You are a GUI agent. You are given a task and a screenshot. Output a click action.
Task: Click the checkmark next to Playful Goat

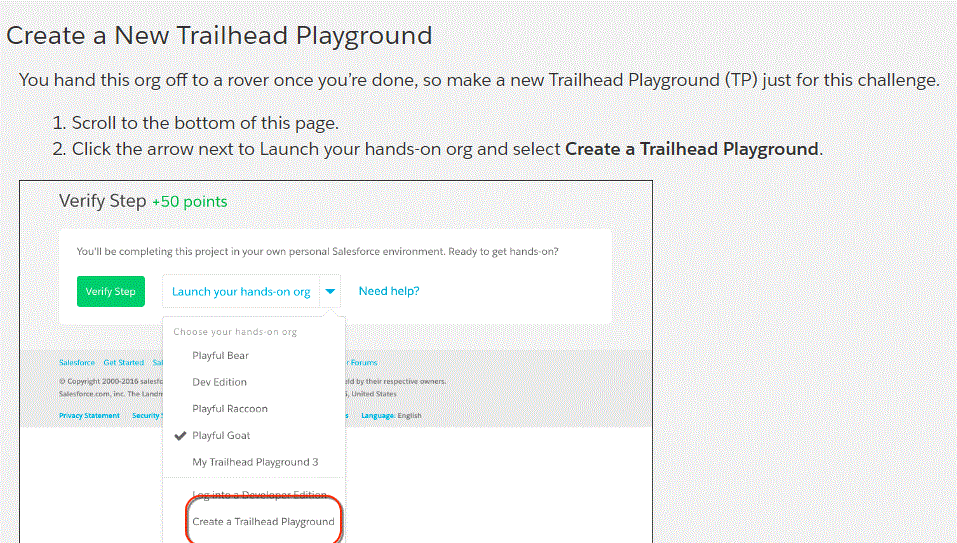(180, 436)
